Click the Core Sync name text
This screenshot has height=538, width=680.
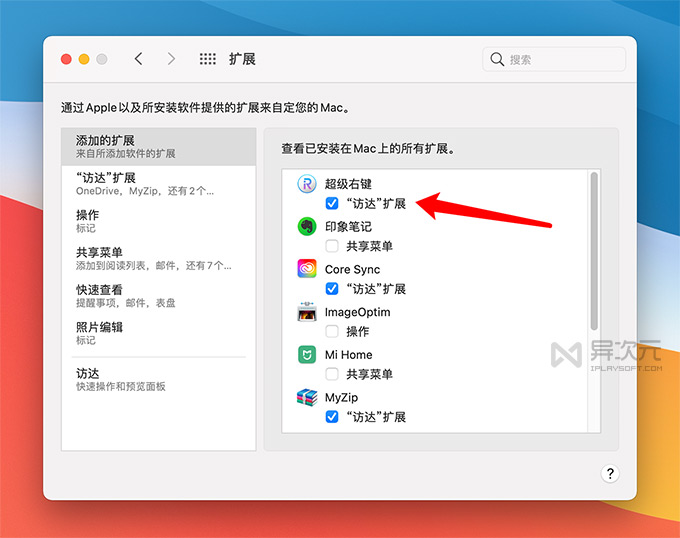pos(352,269)
